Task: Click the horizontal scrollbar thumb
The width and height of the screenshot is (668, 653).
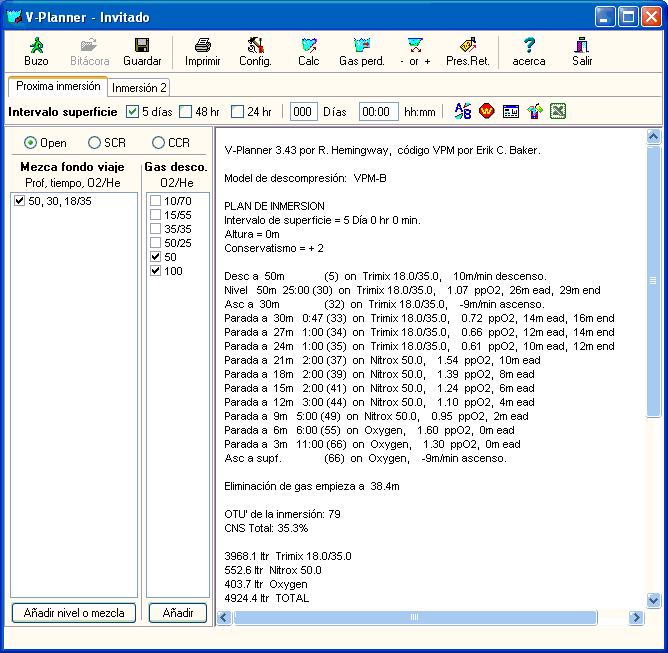Action: point(415,617)
